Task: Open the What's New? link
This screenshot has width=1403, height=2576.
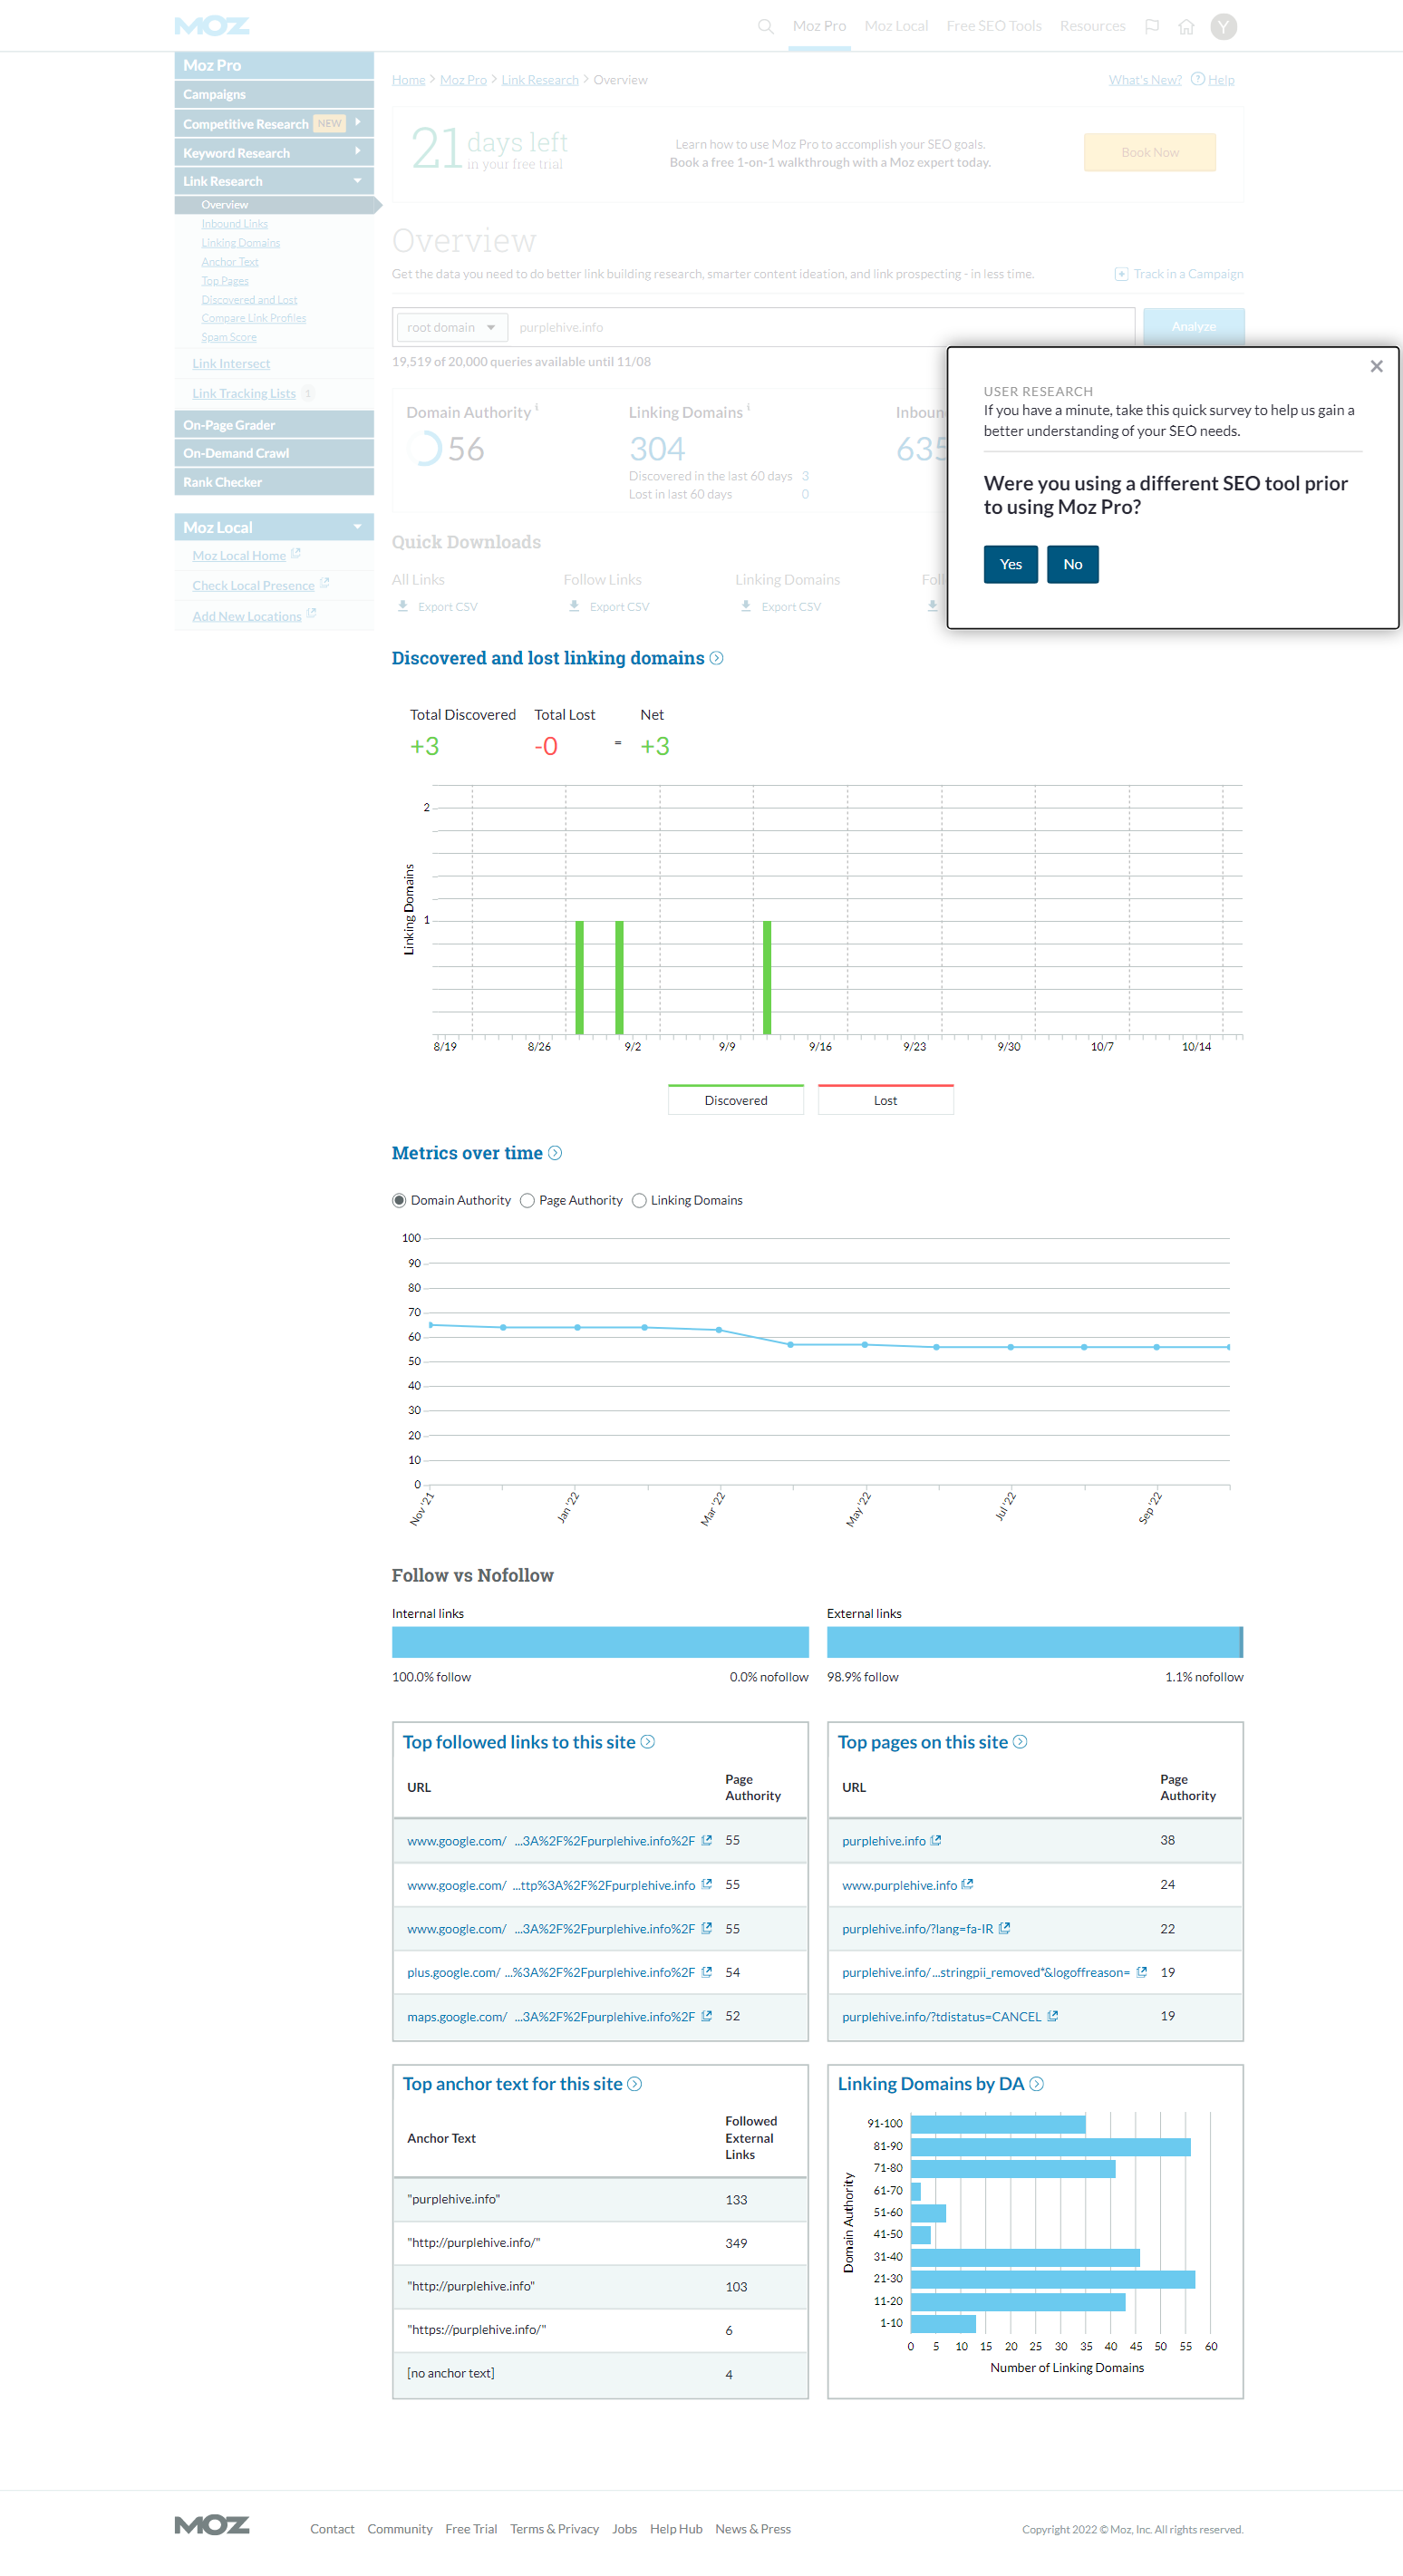Action: (x=1145, y=80)
